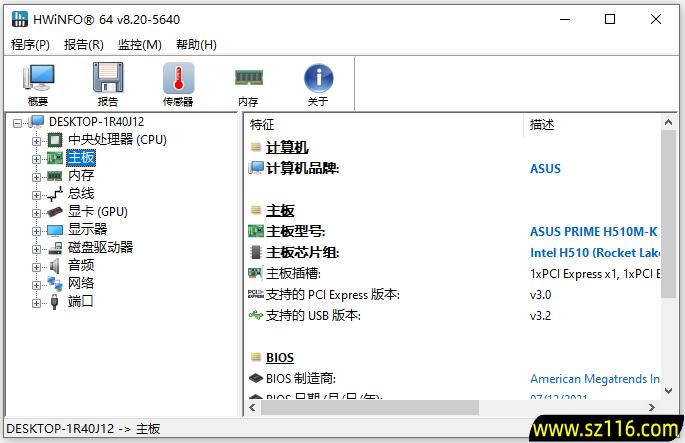Expand the 显示器 tree node
Screen dimensions: 685x443
coord(36,231)
